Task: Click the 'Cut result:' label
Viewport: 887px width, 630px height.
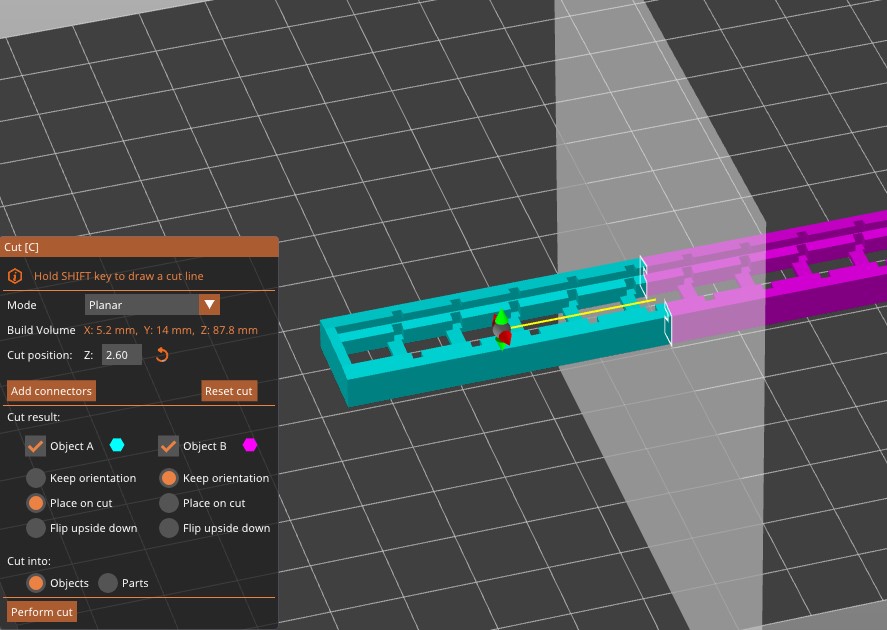Action: point(33,417)
